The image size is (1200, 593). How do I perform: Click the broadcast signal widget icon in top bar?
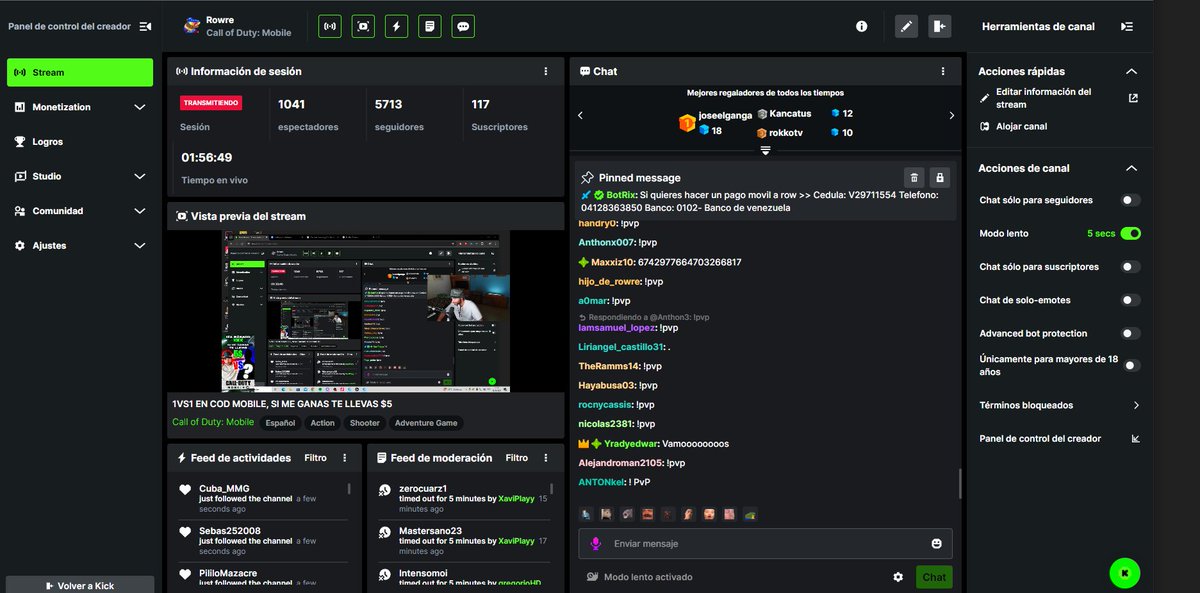point(330,27)
